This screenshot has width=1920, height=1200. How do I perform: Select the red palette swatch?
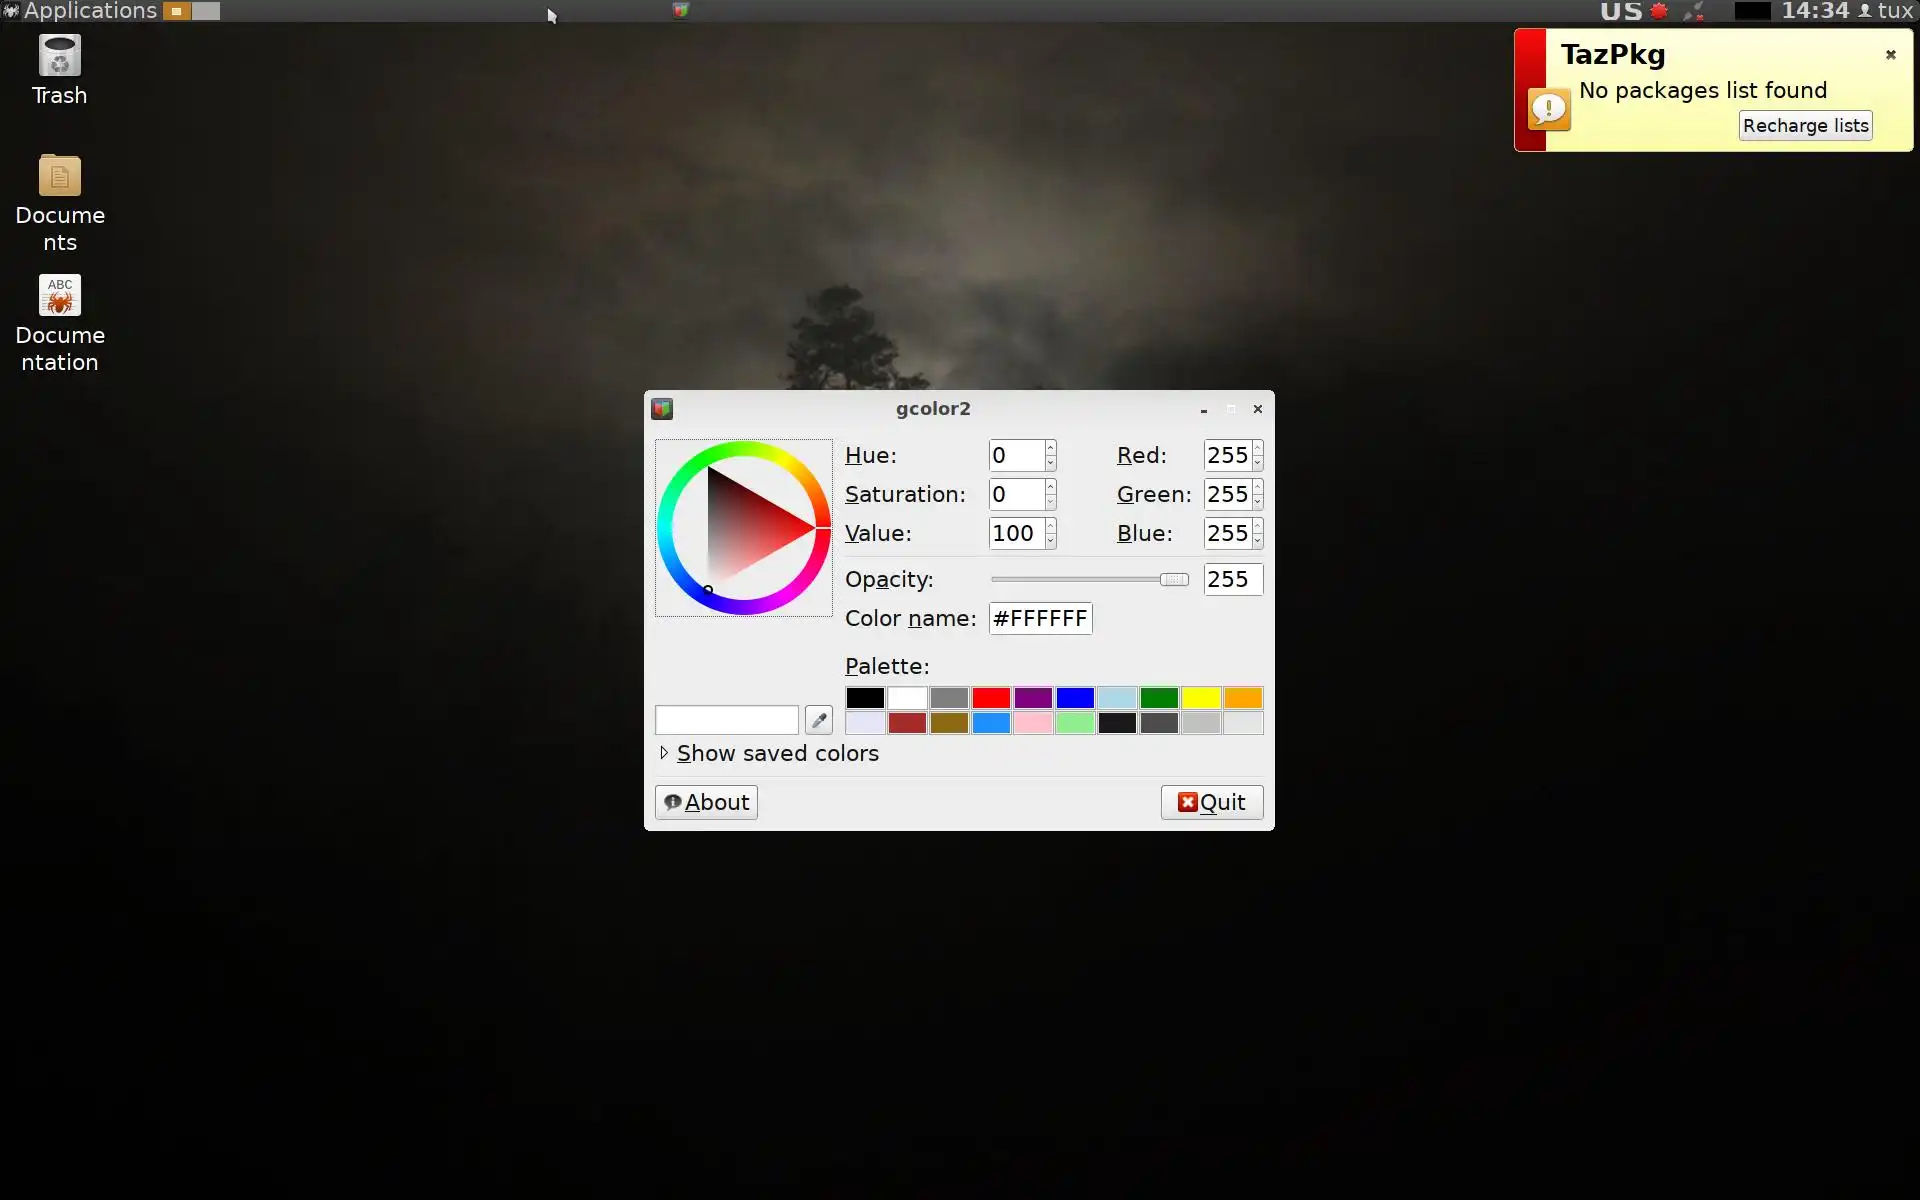(x=991, y=698)
